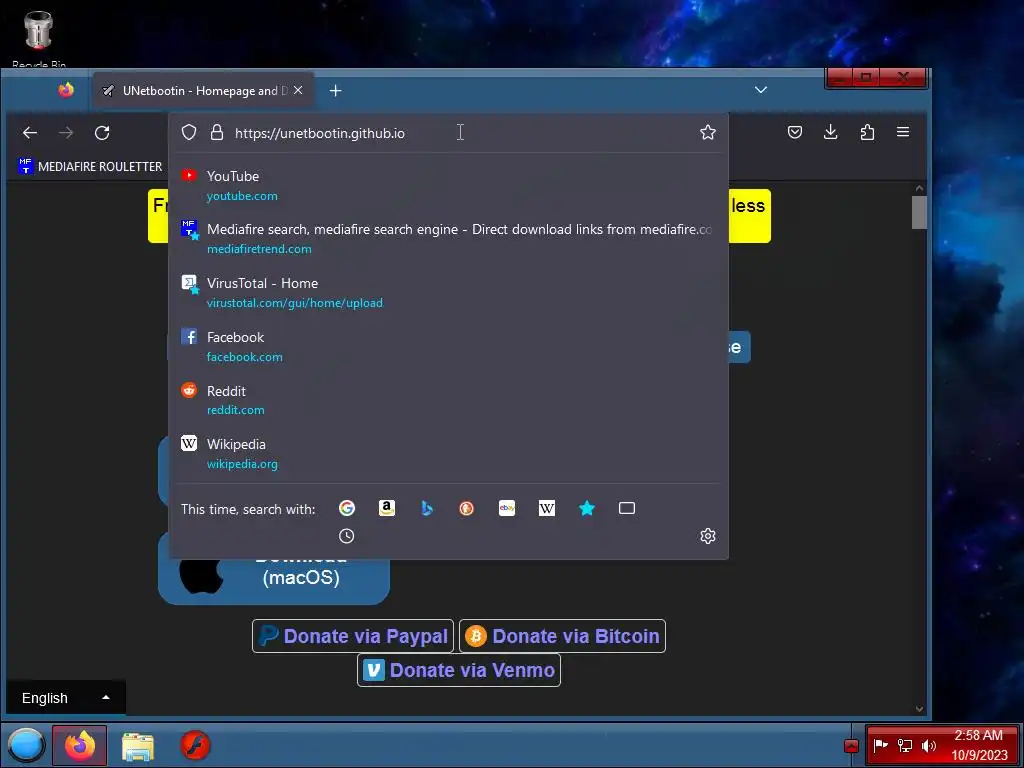
Task: Close the UNetbootin tab
Action: pyautogui.click(x=298, y=90)
